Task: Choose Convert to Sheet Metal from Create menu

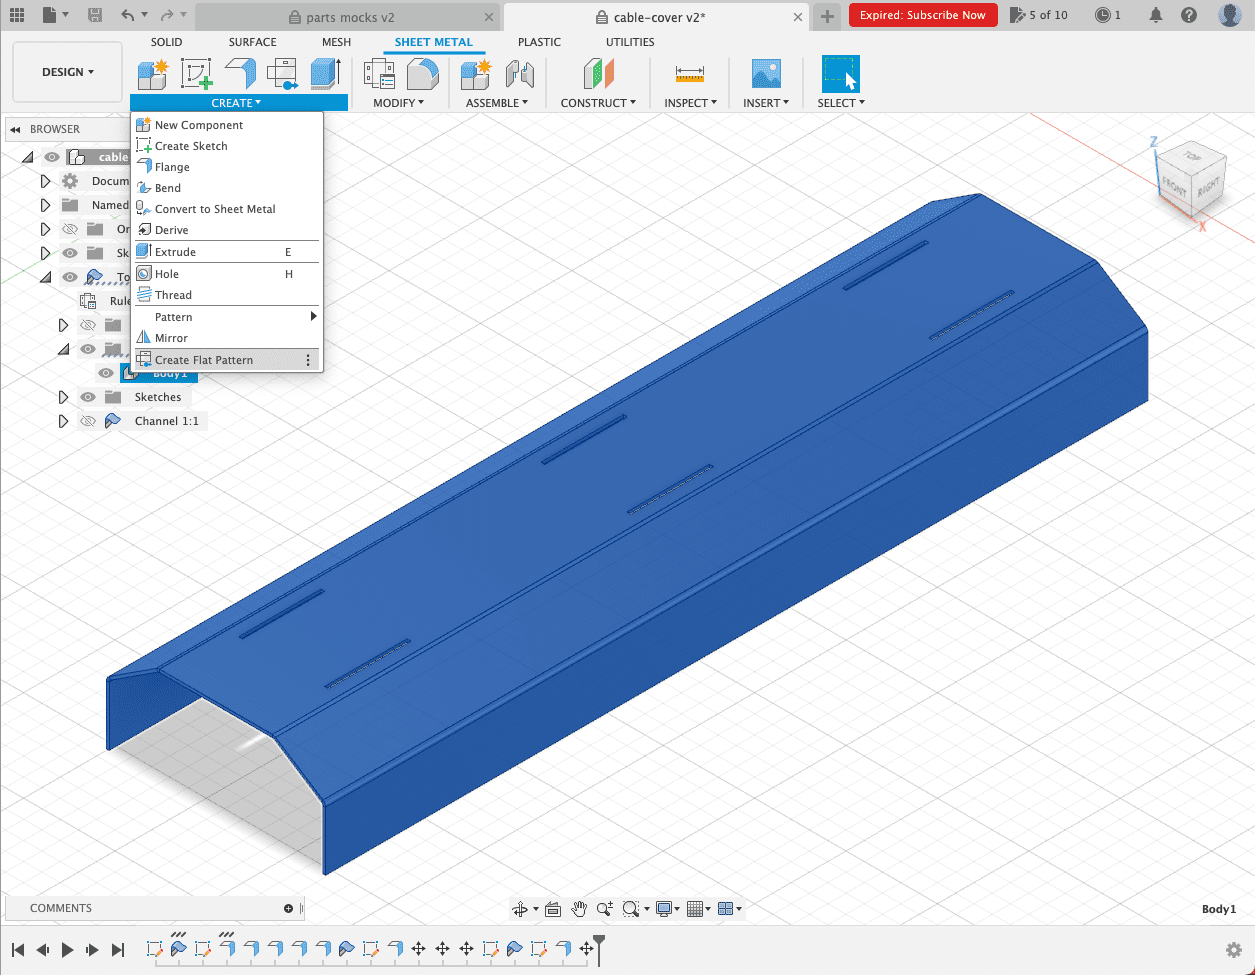Action: (214, 209)
